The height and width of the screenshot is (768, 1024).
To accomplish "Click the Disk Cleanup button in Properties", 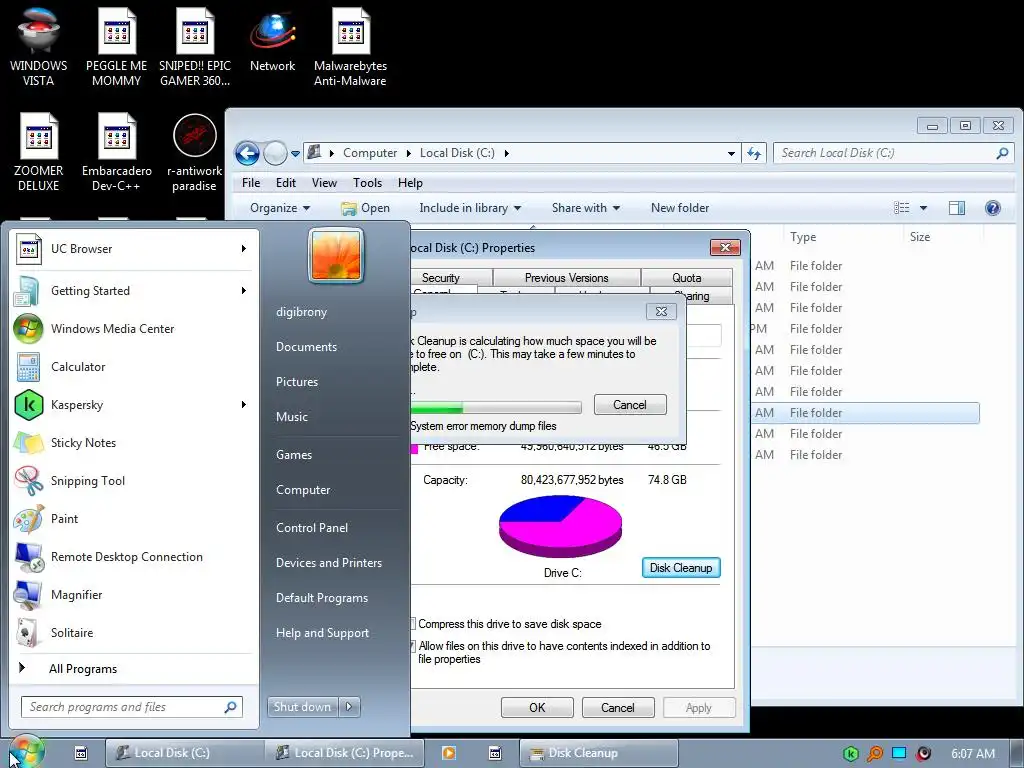I will (x=680, y=568).
